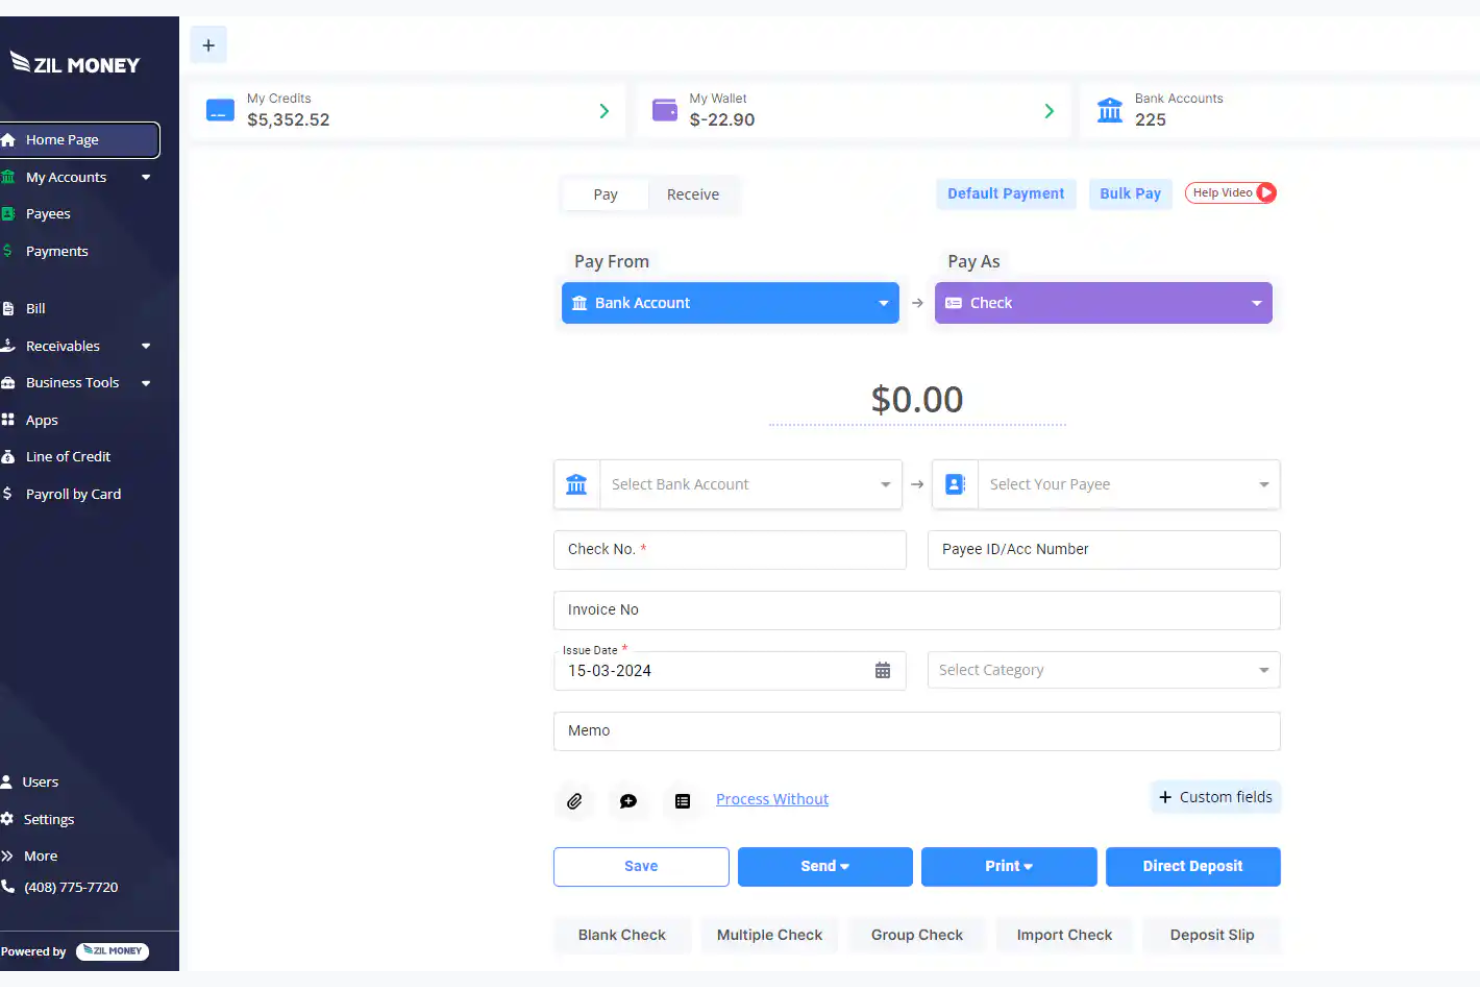Open the Issue Date calendar icon
The image size is (1480, 987).
pyautogui.click(x=882, y=671)
